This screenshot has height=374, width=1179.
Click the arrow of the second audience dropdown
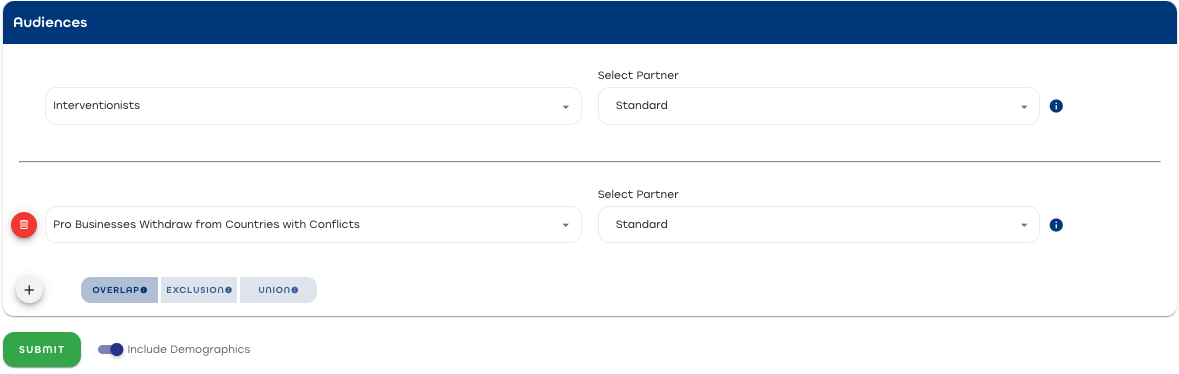[565, 226]
